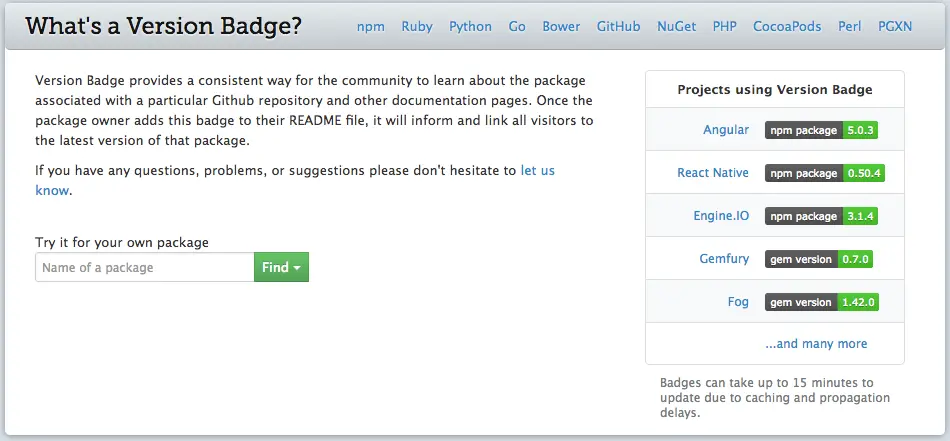Select the CocoaPods tab

(788, 26)
